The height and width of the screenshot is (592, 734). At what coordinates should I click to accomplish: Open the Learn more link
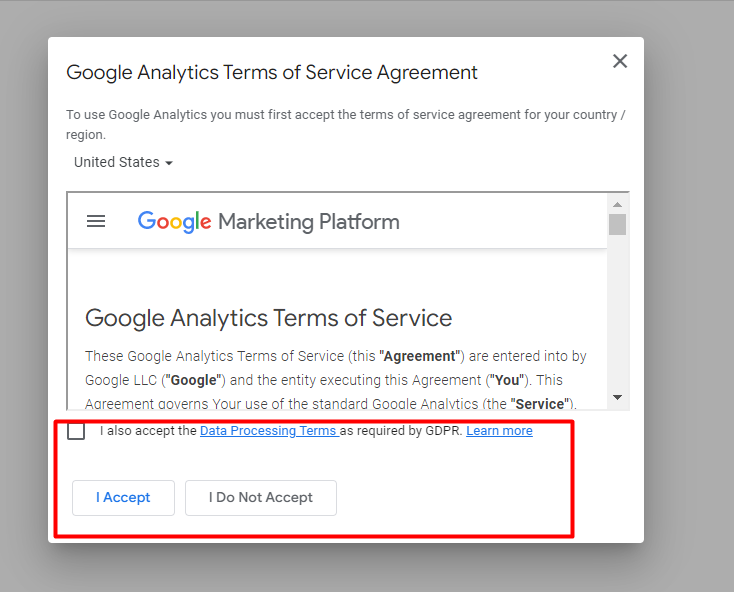pyautogui.click(x=499, y=431)
